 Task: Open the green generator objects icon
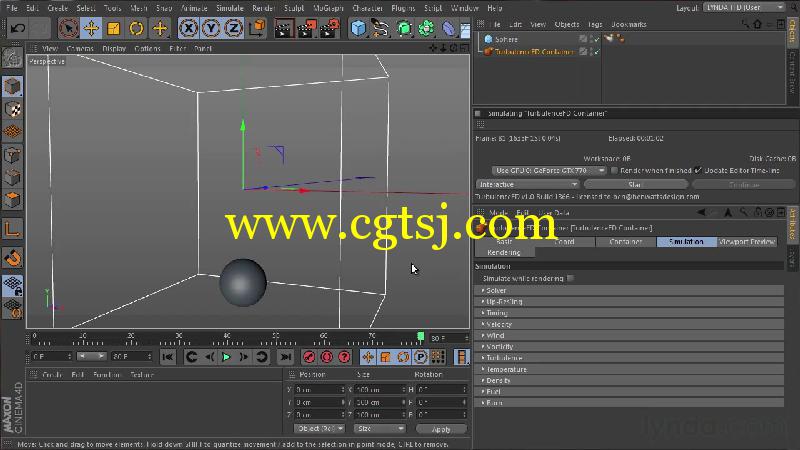[404, 28]
